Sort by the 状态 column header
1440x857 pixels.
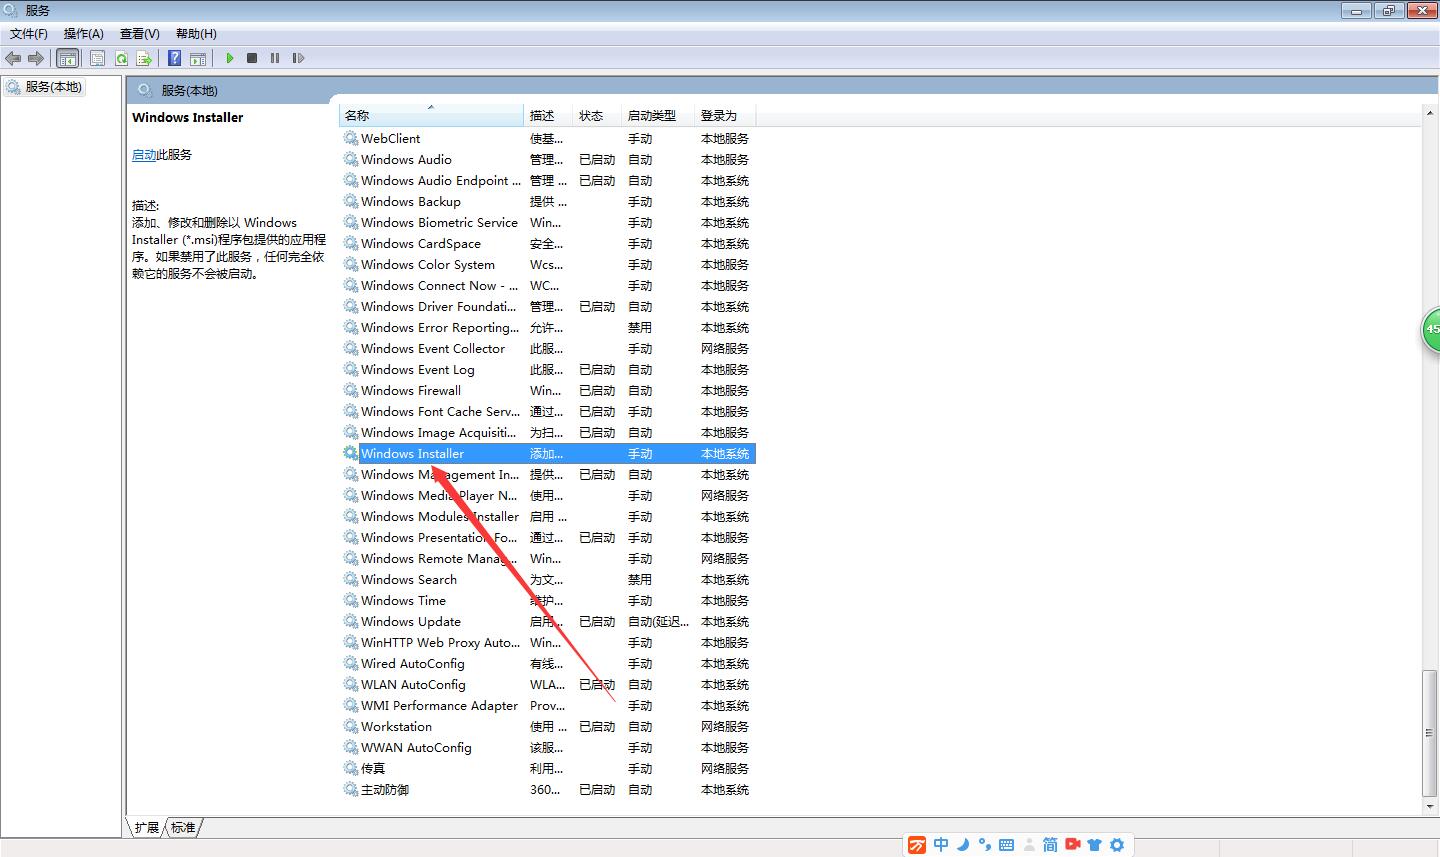(x=598, y=116)
